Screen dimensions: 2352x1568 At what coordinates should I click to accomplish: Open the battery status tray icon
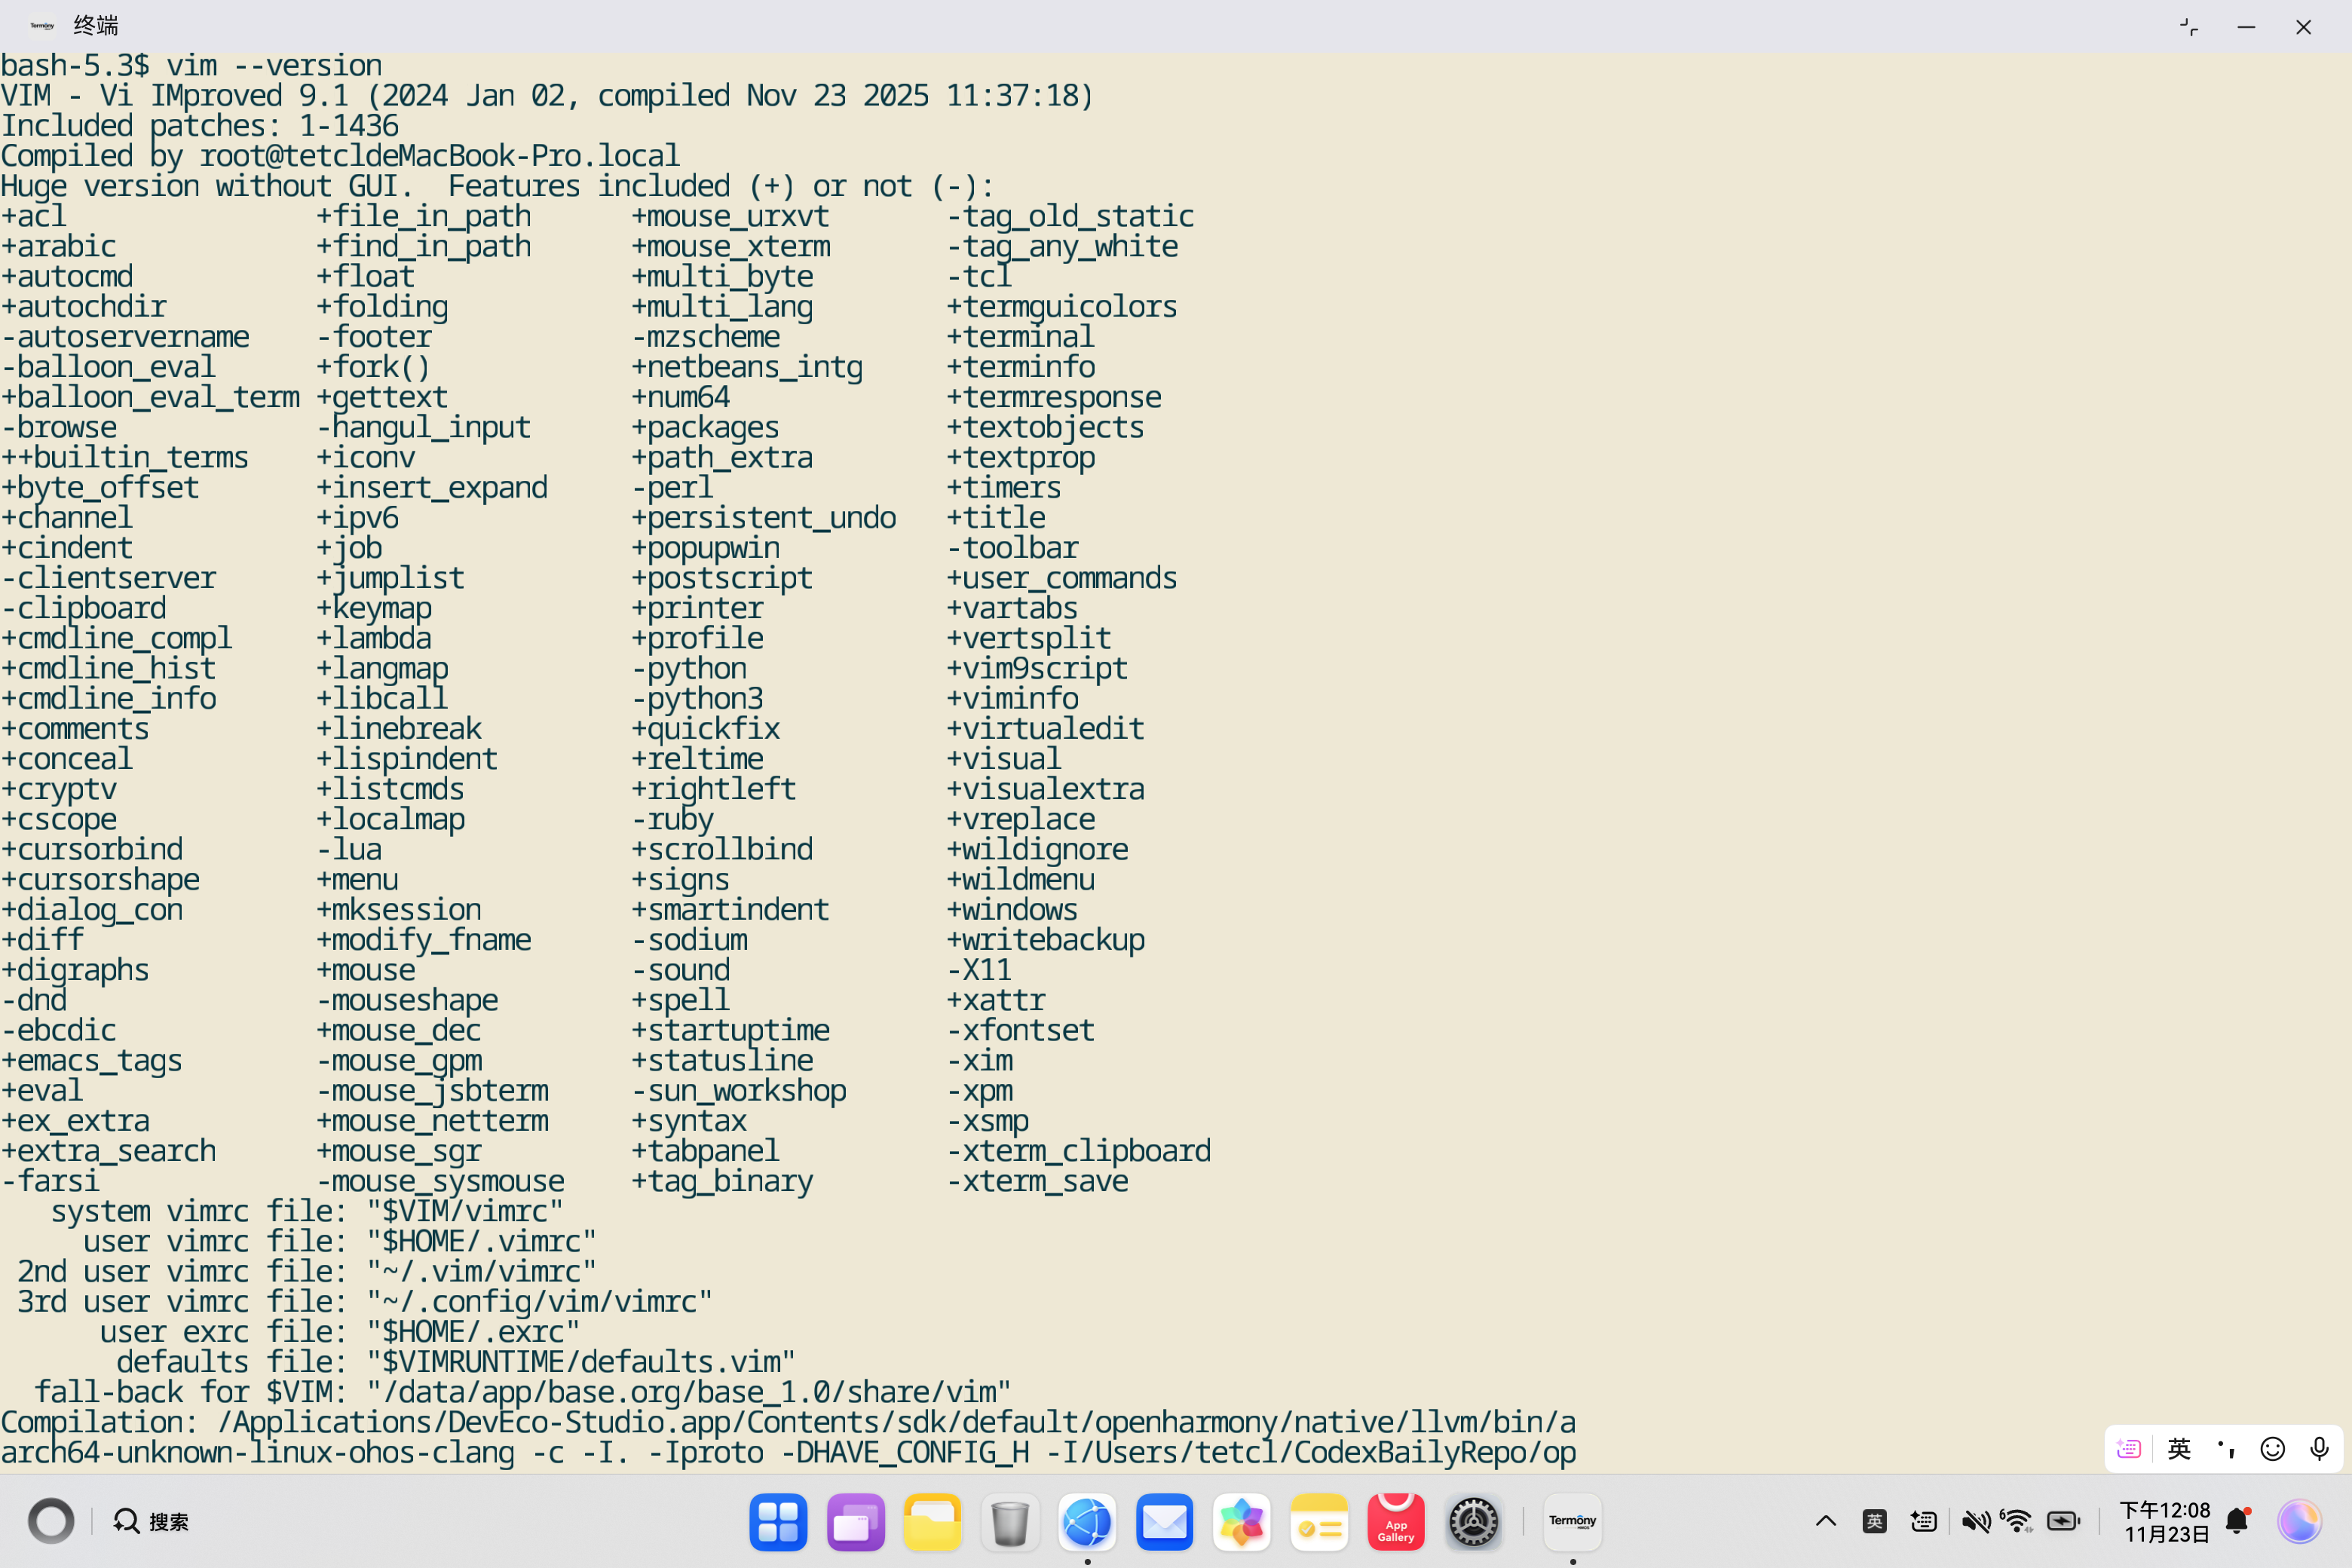[2063, 1522]
